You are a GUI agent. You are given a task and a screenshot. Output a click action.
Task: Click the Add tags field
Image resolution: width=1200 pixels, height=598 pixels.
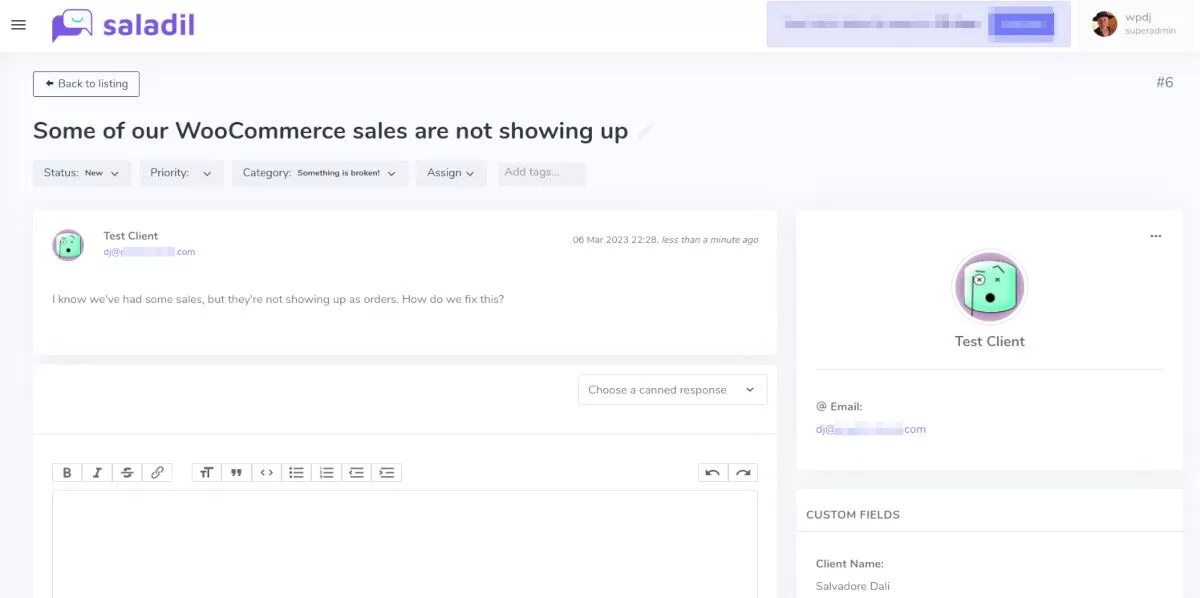tap(541, 173)
